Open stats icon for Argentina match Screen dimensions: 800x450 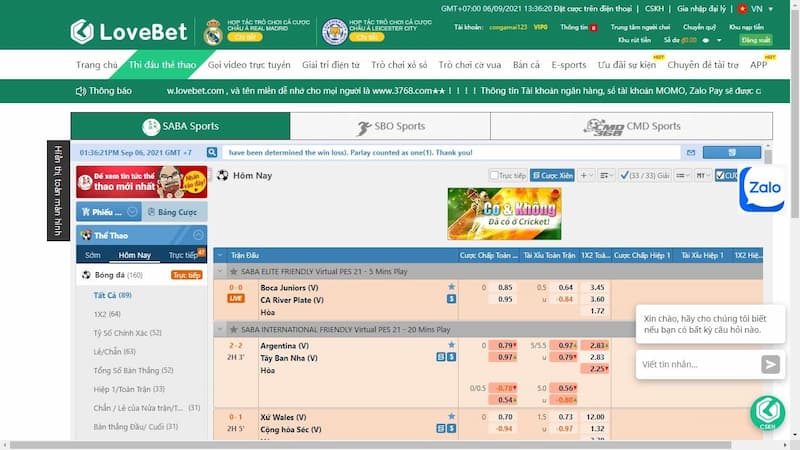[x=441, y=357]
